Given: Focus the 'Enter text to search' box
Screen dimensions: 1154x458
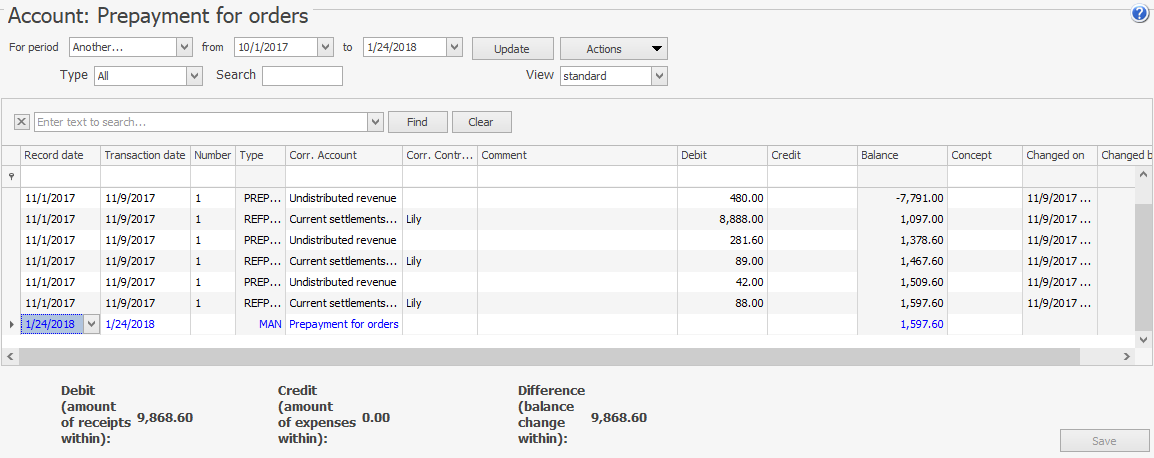Looking at the screenshot, I should point(200,122).
